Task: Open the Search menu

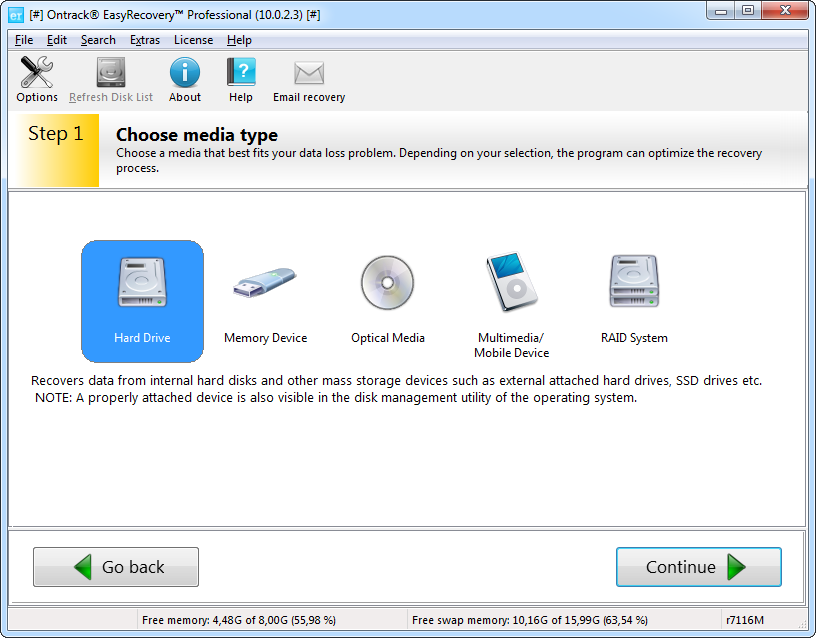Action: click(x=98, y=40)
